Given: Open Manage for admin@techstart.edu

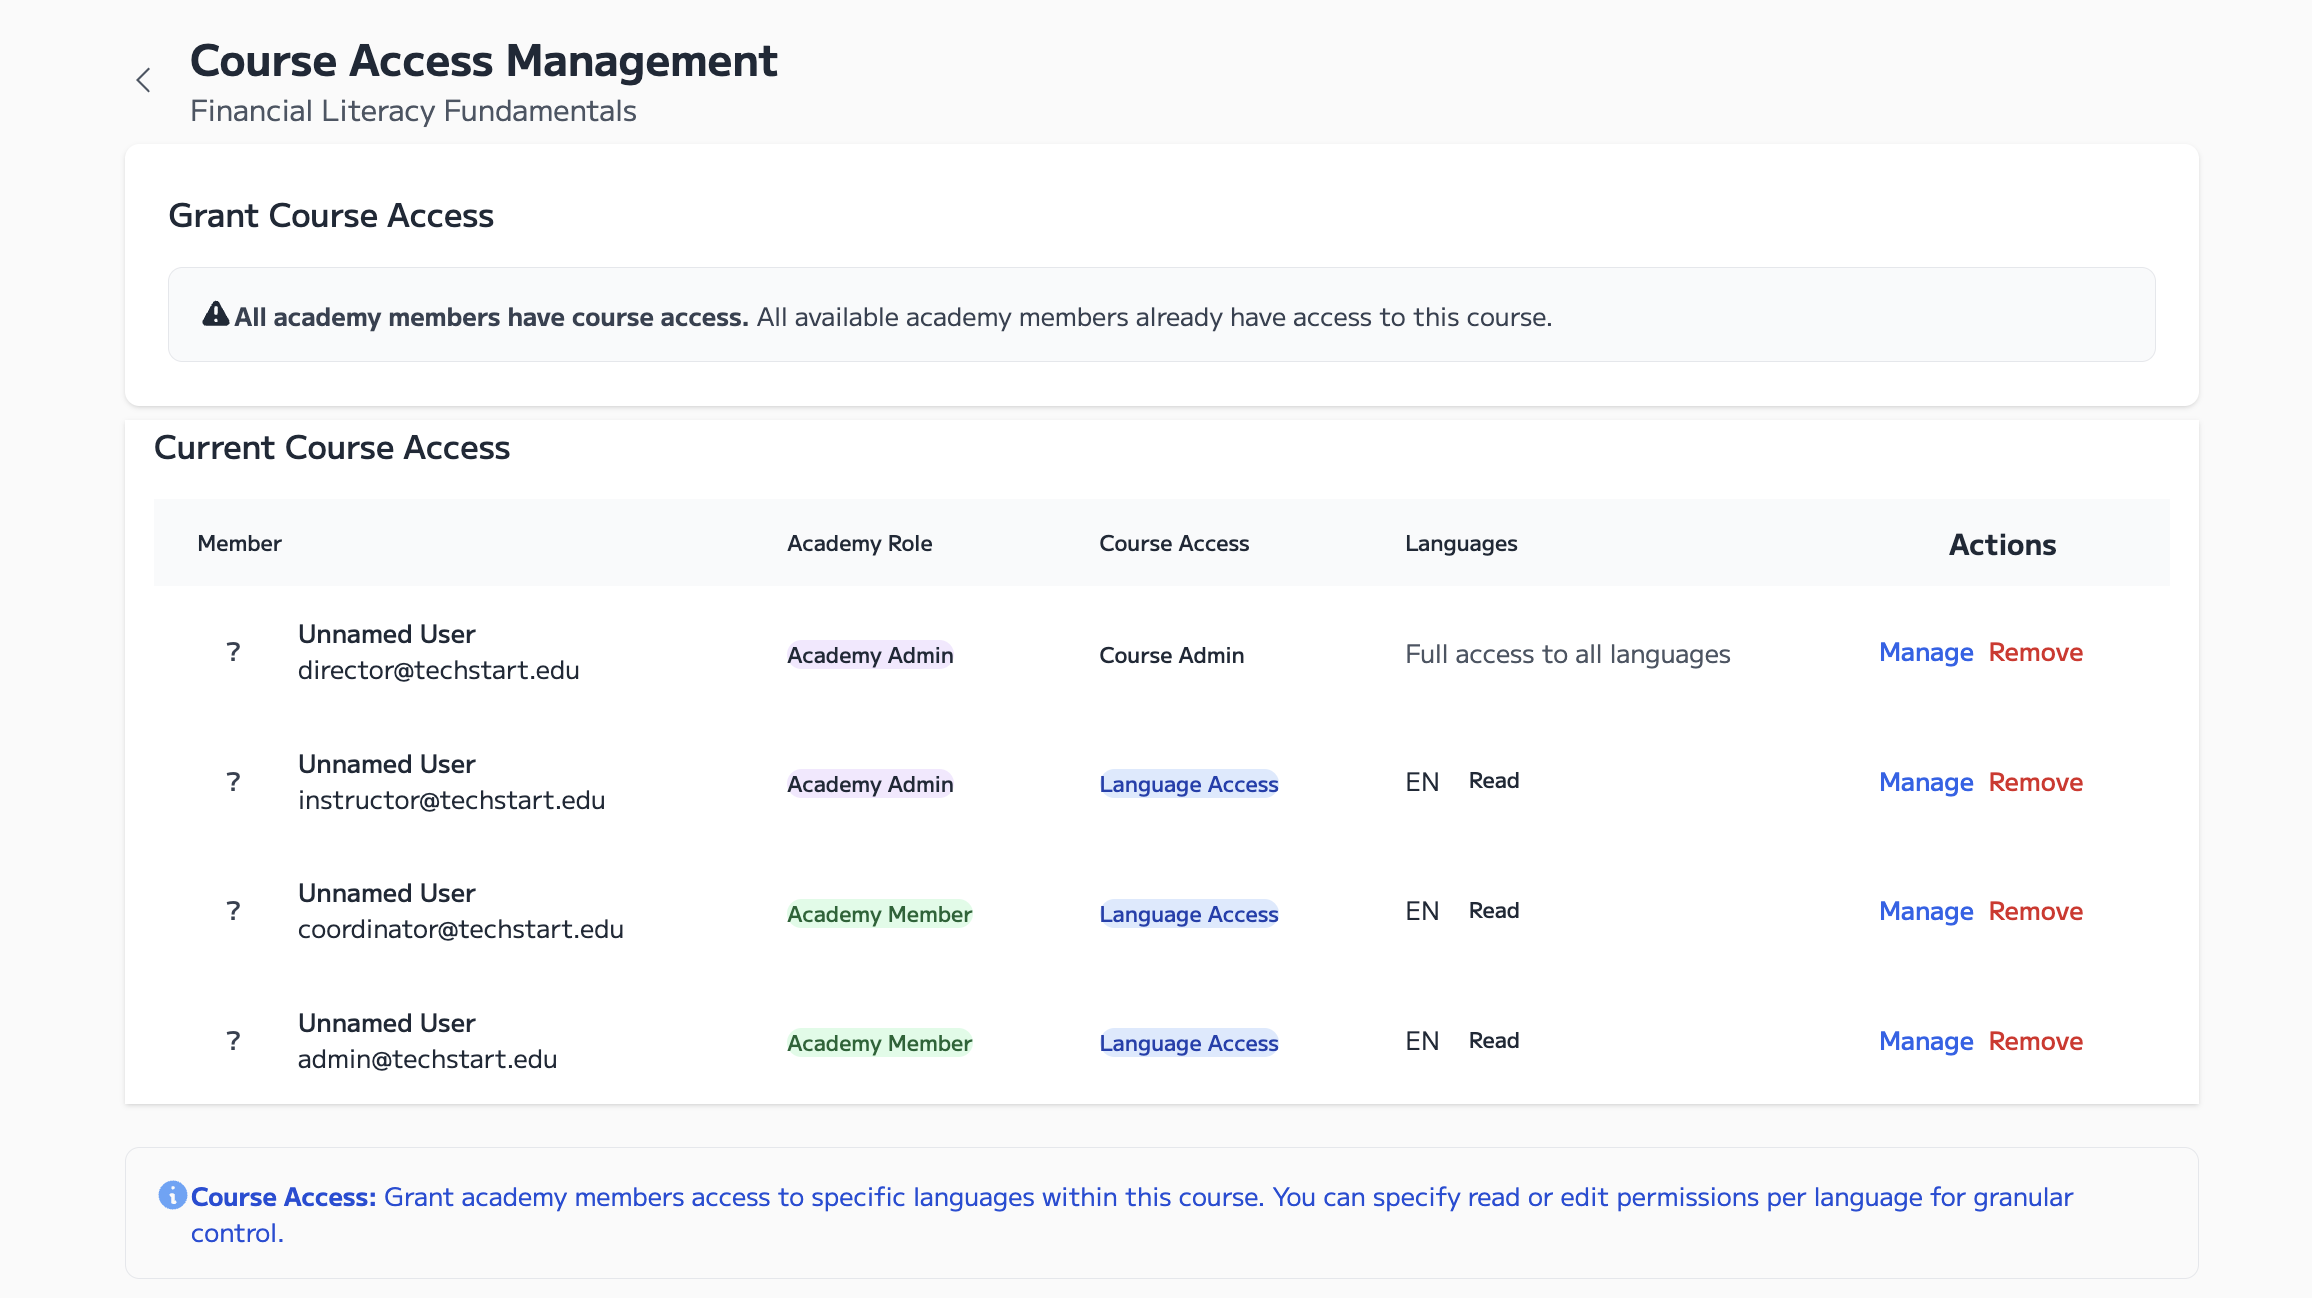Looking at the screenshot, I should tap(1925, 1041).
